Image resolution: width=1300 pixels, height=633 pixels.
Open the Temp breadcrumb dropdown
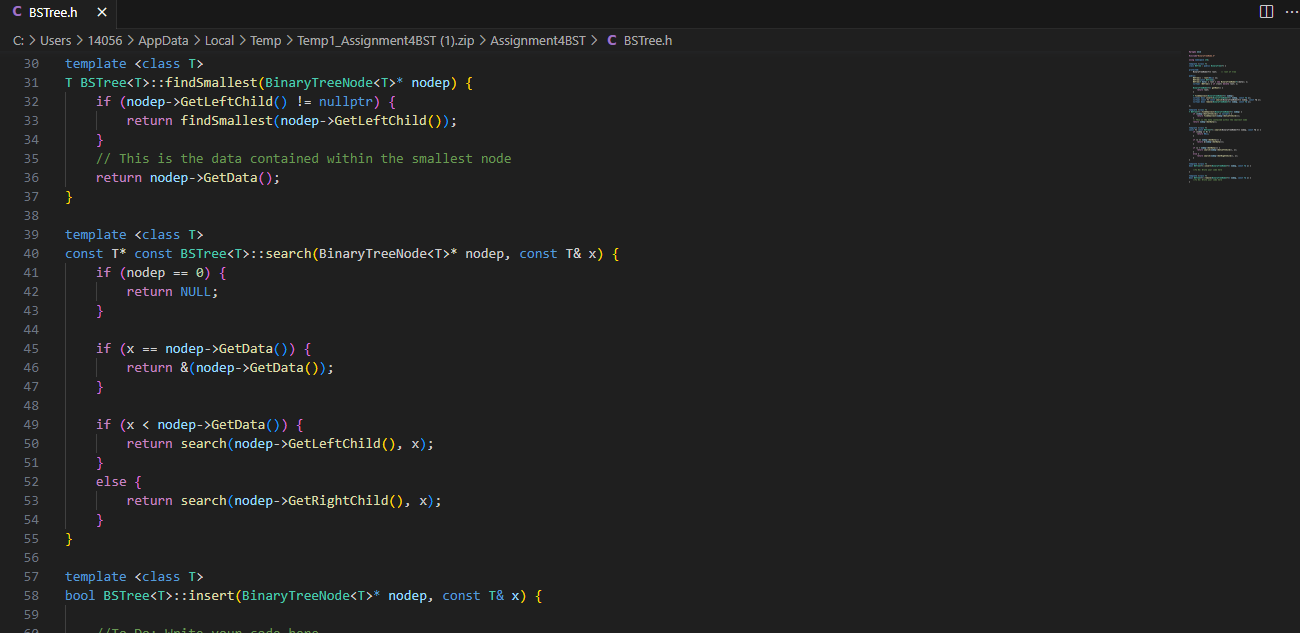point(266,40)
